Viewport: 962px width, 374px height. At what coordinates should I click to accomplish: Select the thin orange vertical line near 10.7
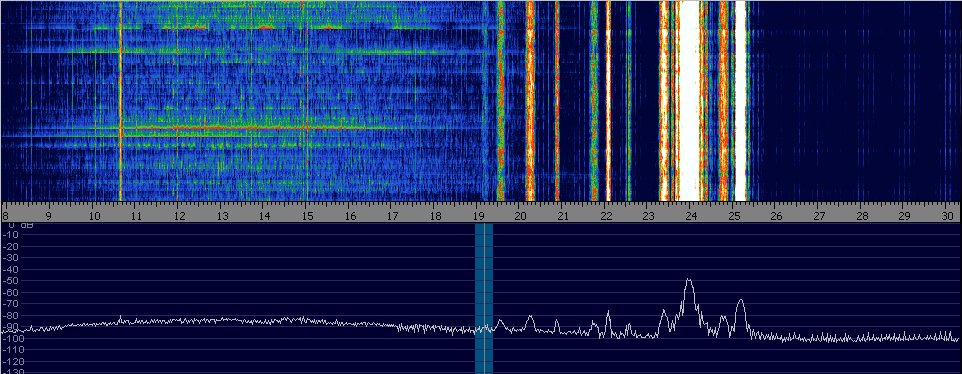120,101
